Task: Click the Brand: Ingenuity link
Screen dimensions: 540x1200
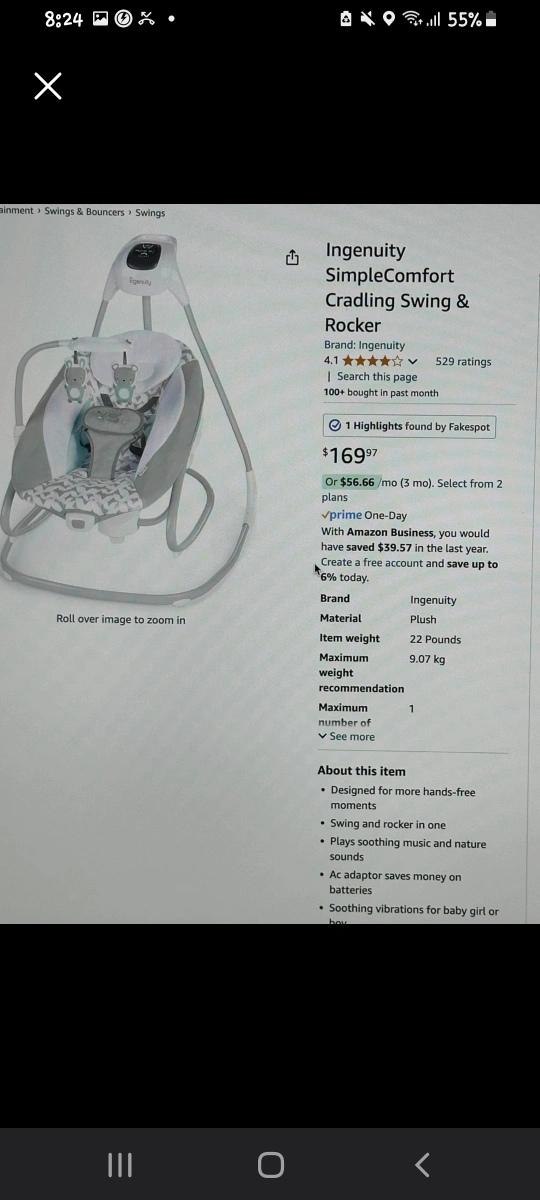Action: pos(364,345)
